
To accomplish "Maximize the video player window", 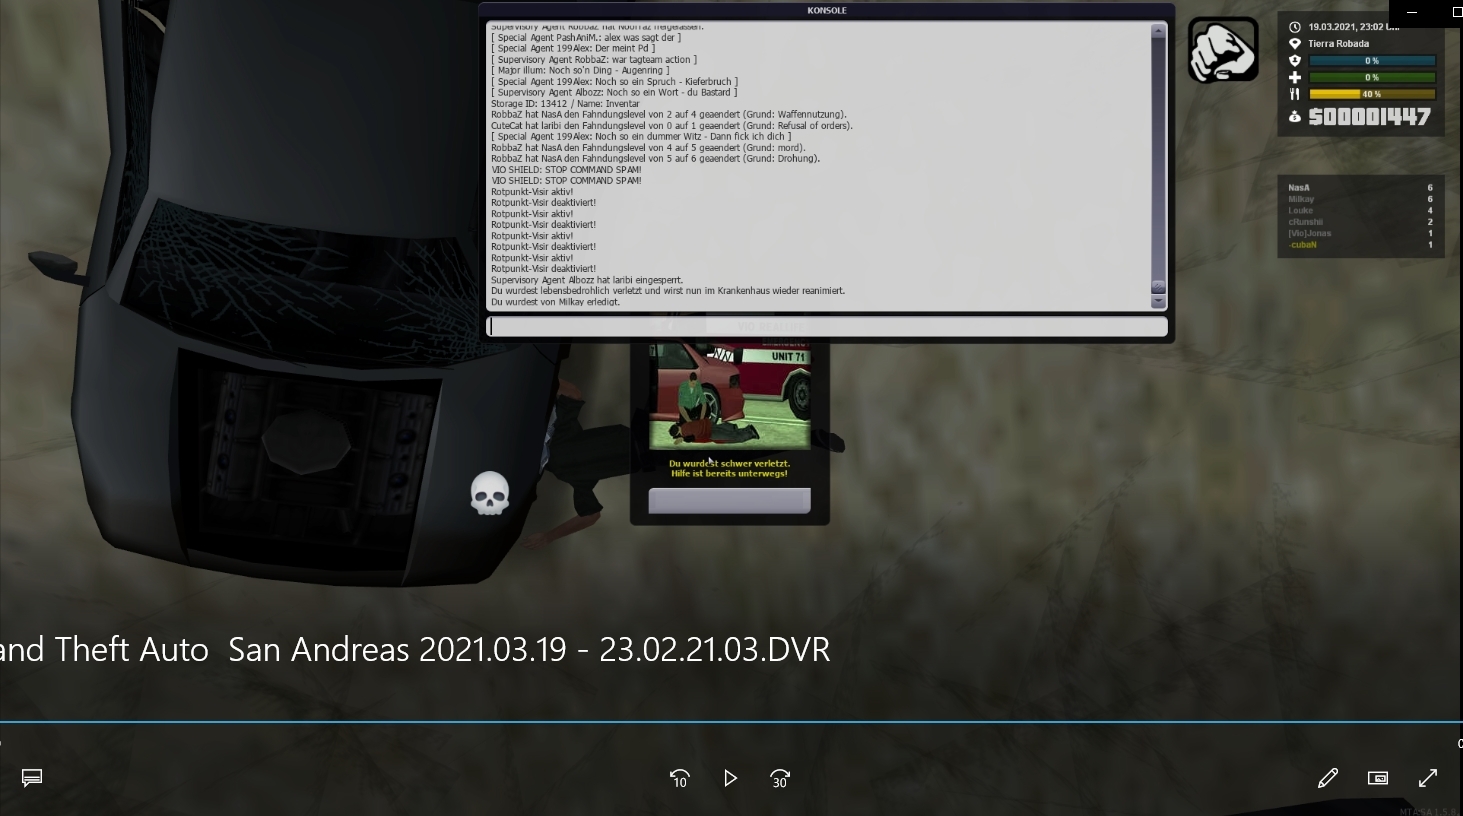I will tap(1456, 12).
